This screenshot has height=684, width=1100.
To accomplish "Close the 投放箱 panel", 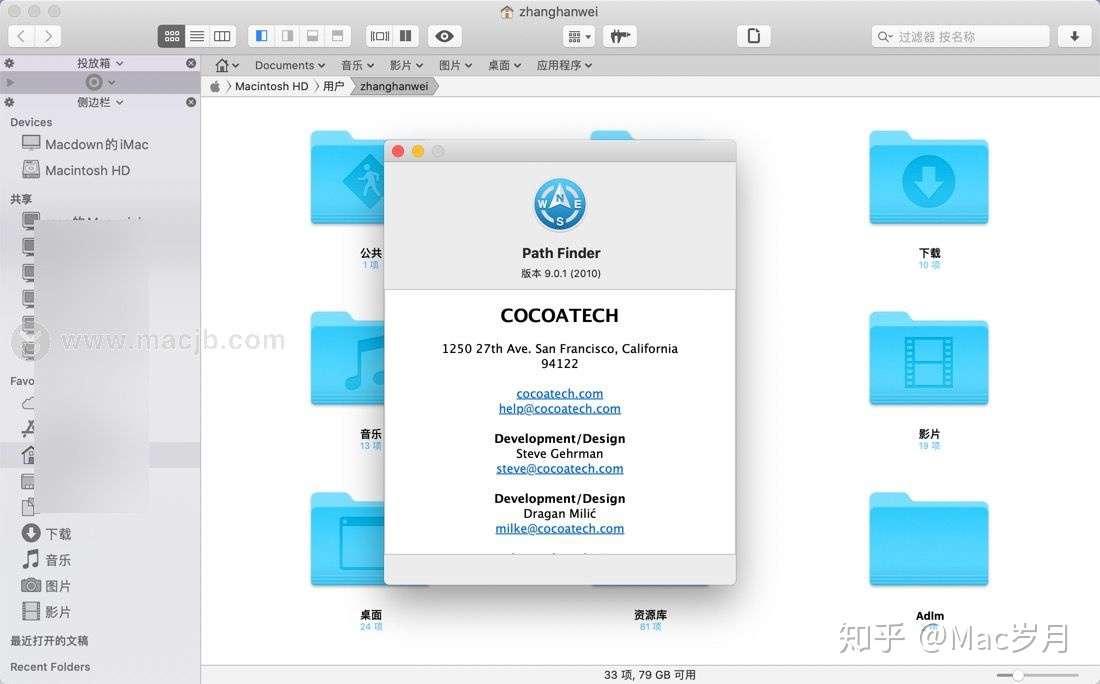I will [191, 63].
